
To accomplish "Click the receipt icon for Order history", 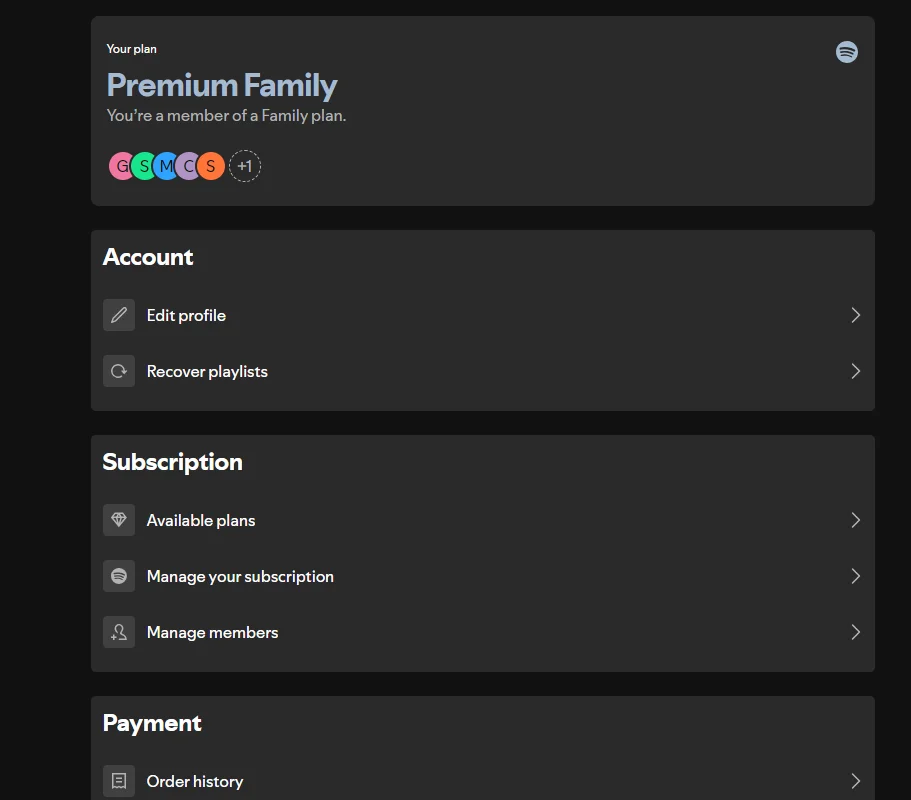I will (x=119, y=781).
